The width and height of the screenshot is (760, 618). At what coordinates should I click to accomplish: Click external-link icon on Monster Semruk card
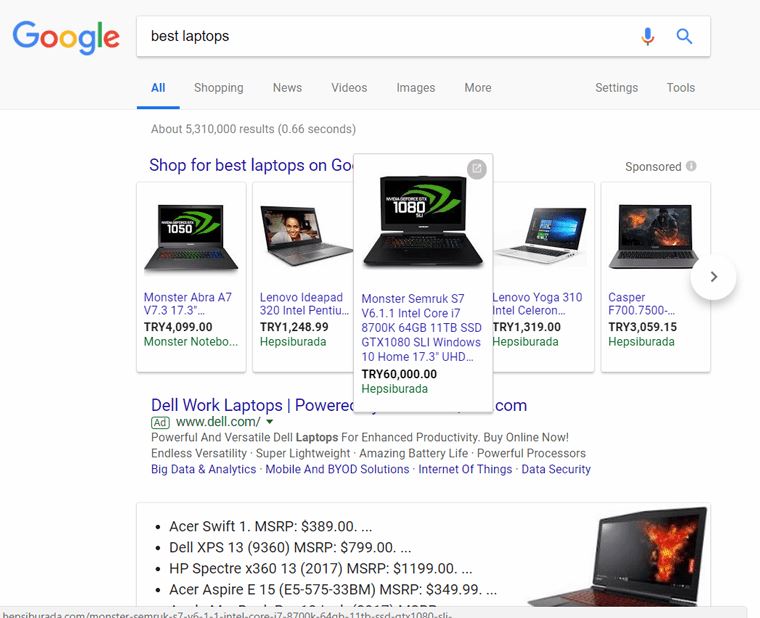click(477, 169)
